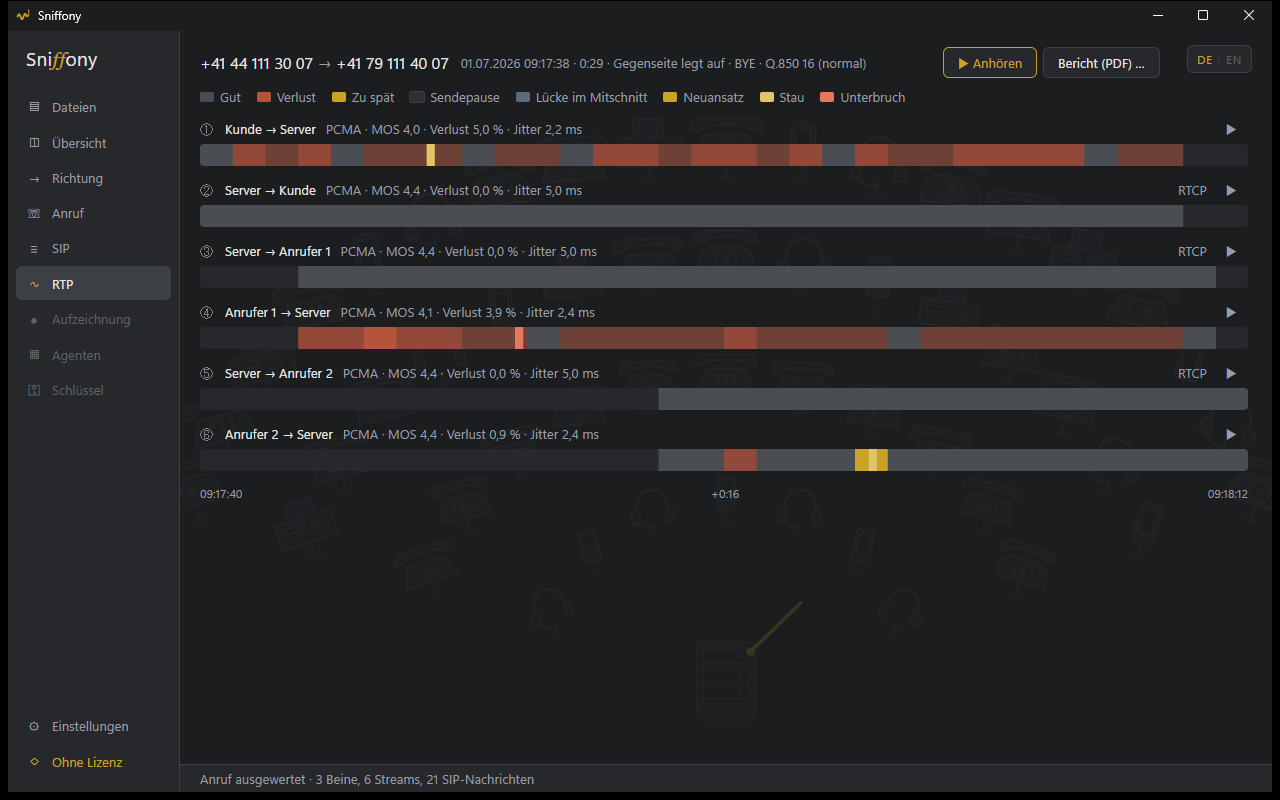Click the Kunde → Server stream timeline bar

724,155
